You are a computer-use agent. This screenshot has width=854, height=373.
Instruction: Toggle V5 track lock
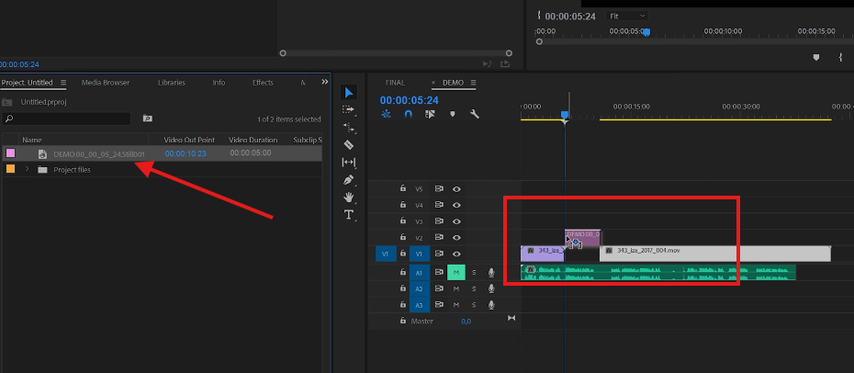(x=402, y=189)
